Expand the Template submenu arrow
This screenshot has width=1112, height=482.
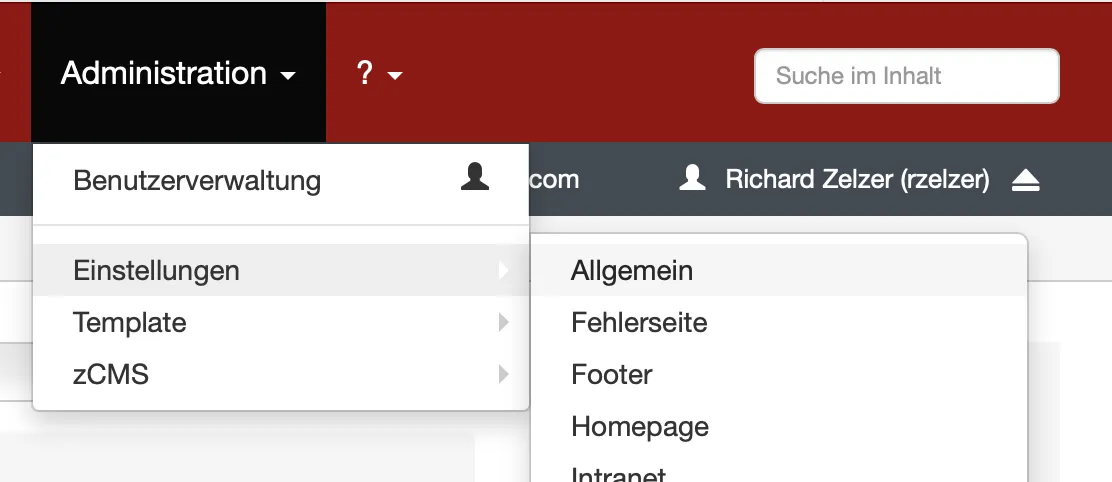click(x=504, y=323)
